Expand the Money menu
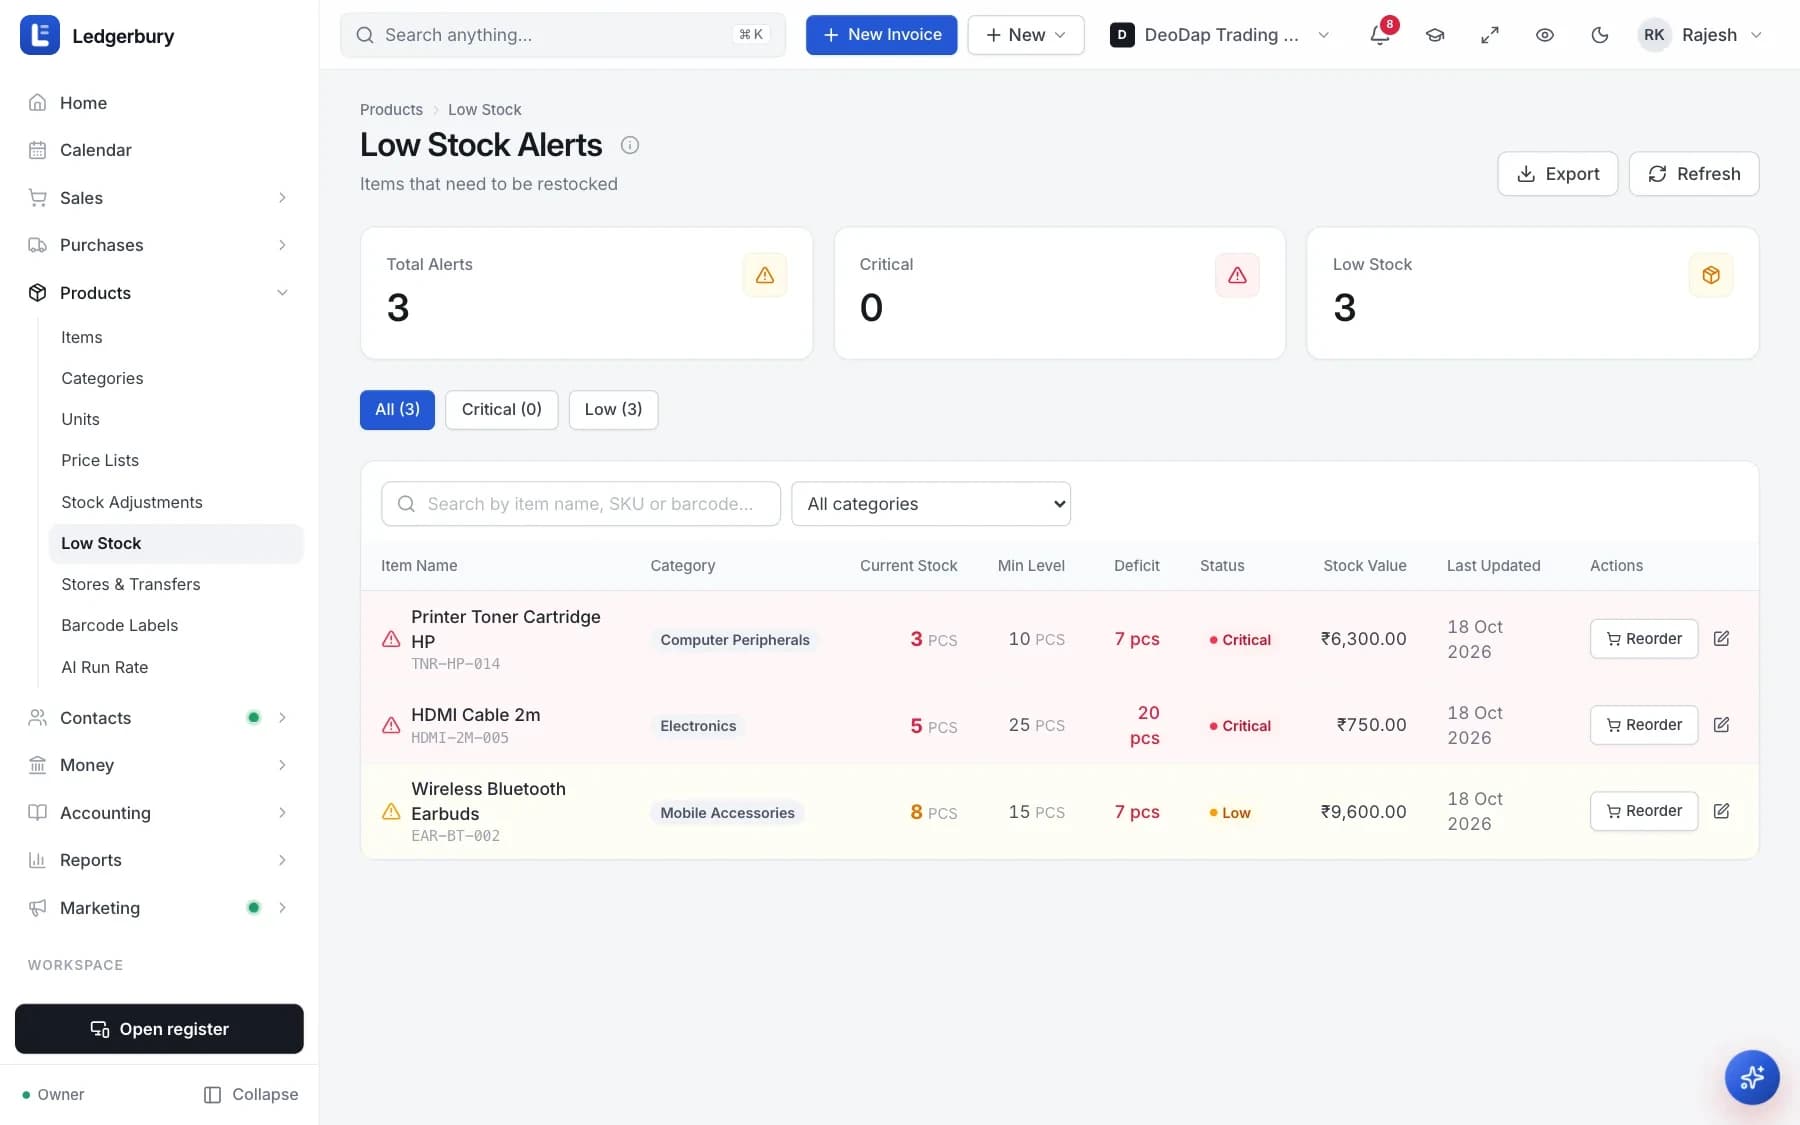 159,765
